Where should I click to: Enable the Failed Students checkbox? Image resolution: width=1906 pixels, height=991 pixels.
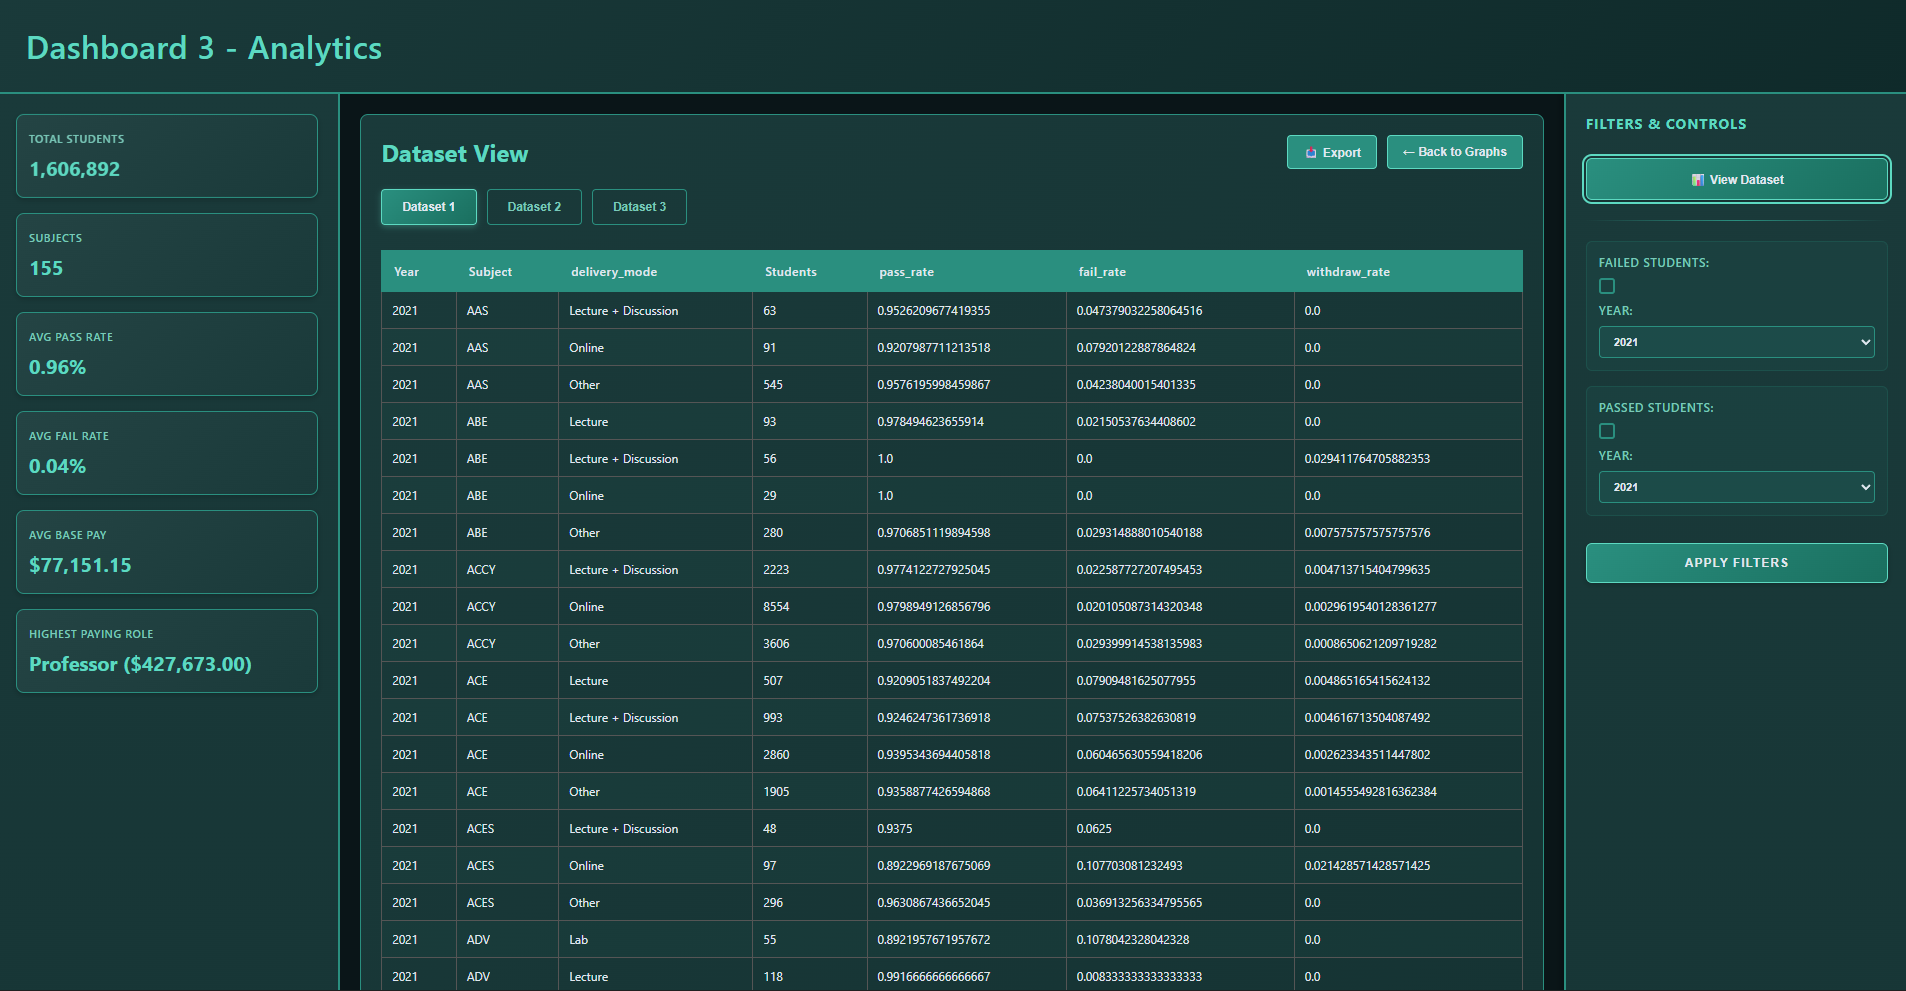point(1607,286)
